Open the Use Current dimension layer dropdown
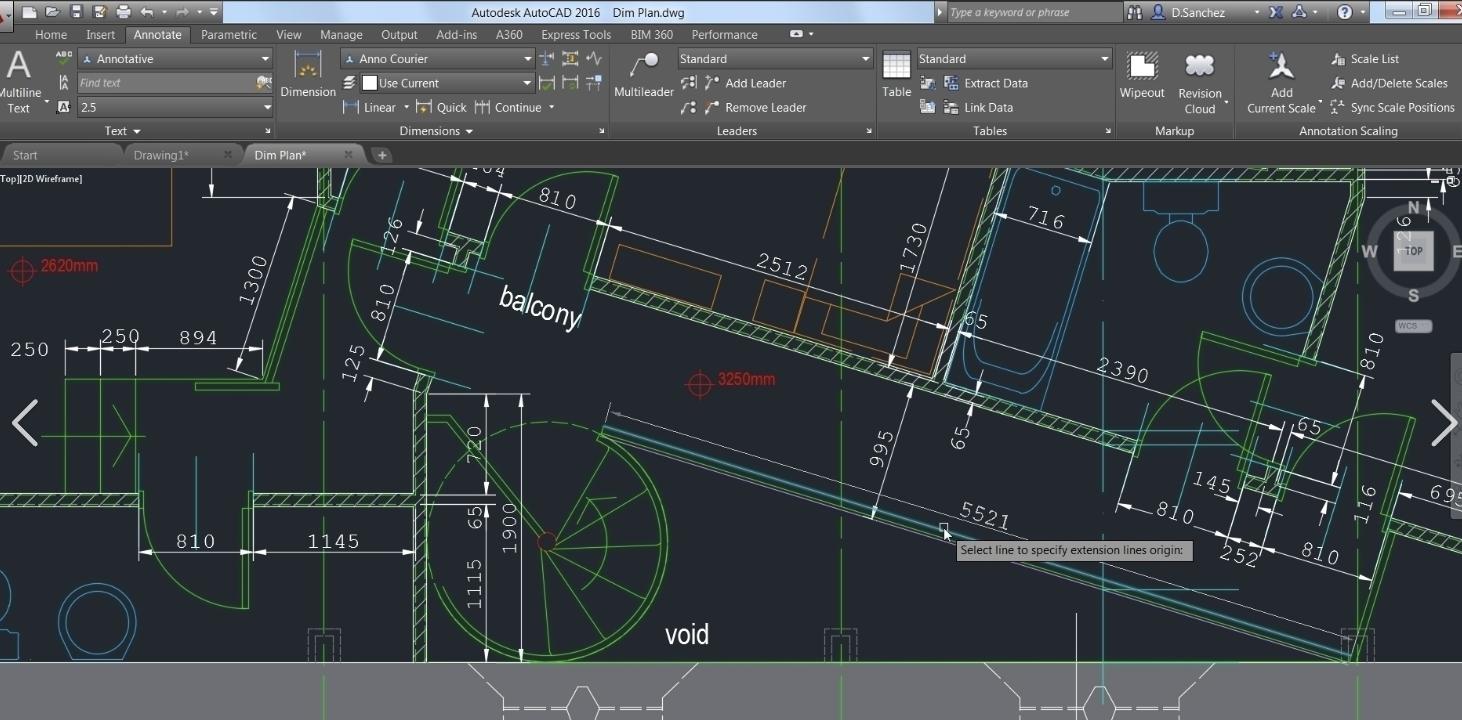Image resolution: width=1462 pixels, height=720 pixels. (527, 83)
